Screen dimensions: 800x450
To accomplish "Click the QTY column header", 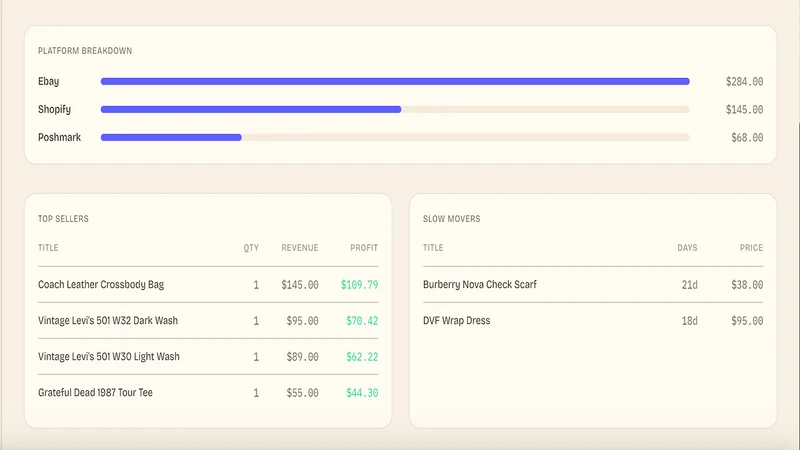I will pos(251,248).
